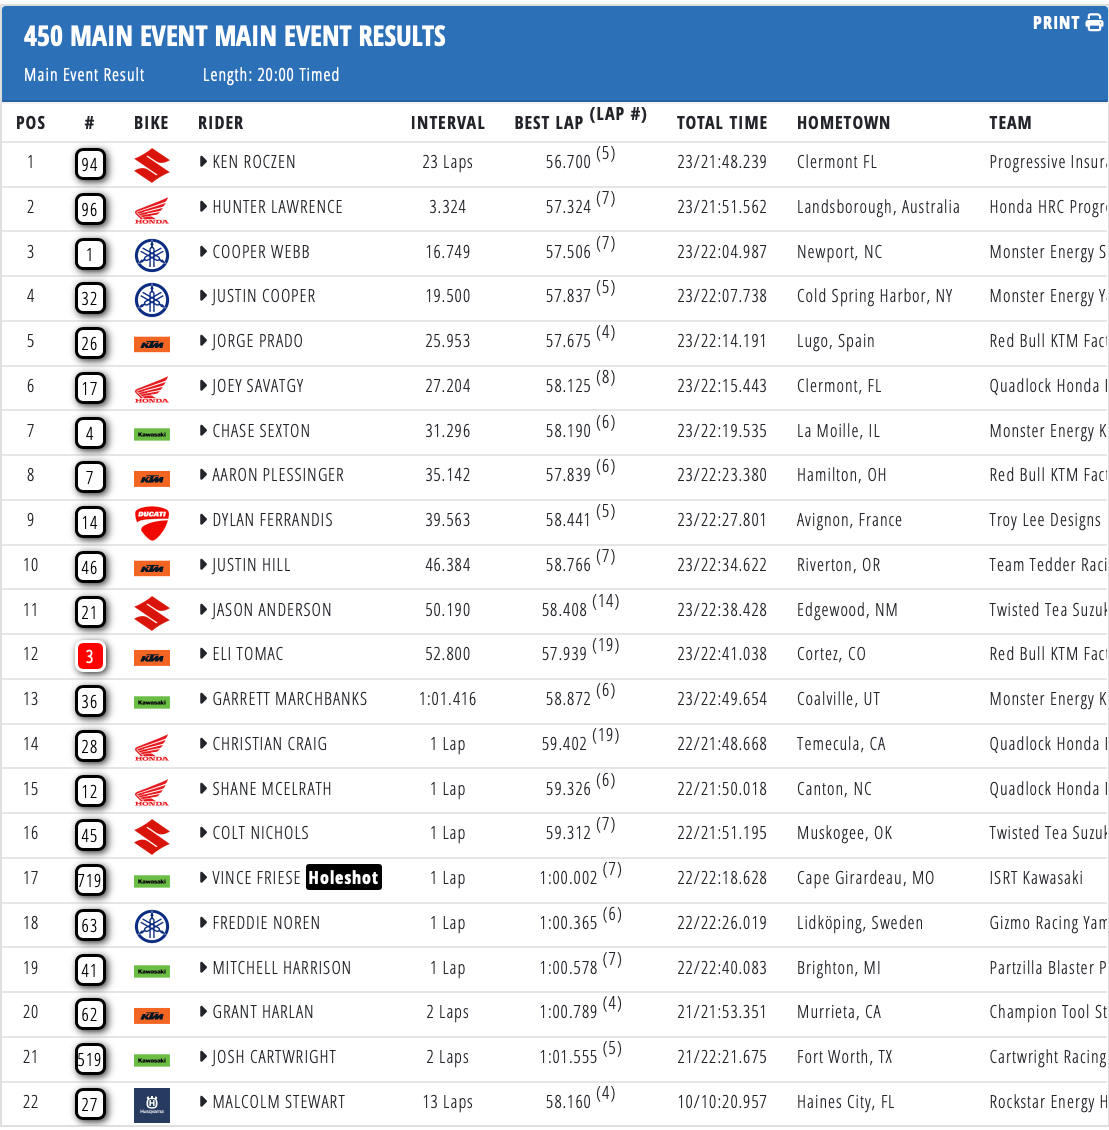Open Freddie Noren's rider name link
This screenshot has width=1109, height=1130.
[x=266, y=923]
